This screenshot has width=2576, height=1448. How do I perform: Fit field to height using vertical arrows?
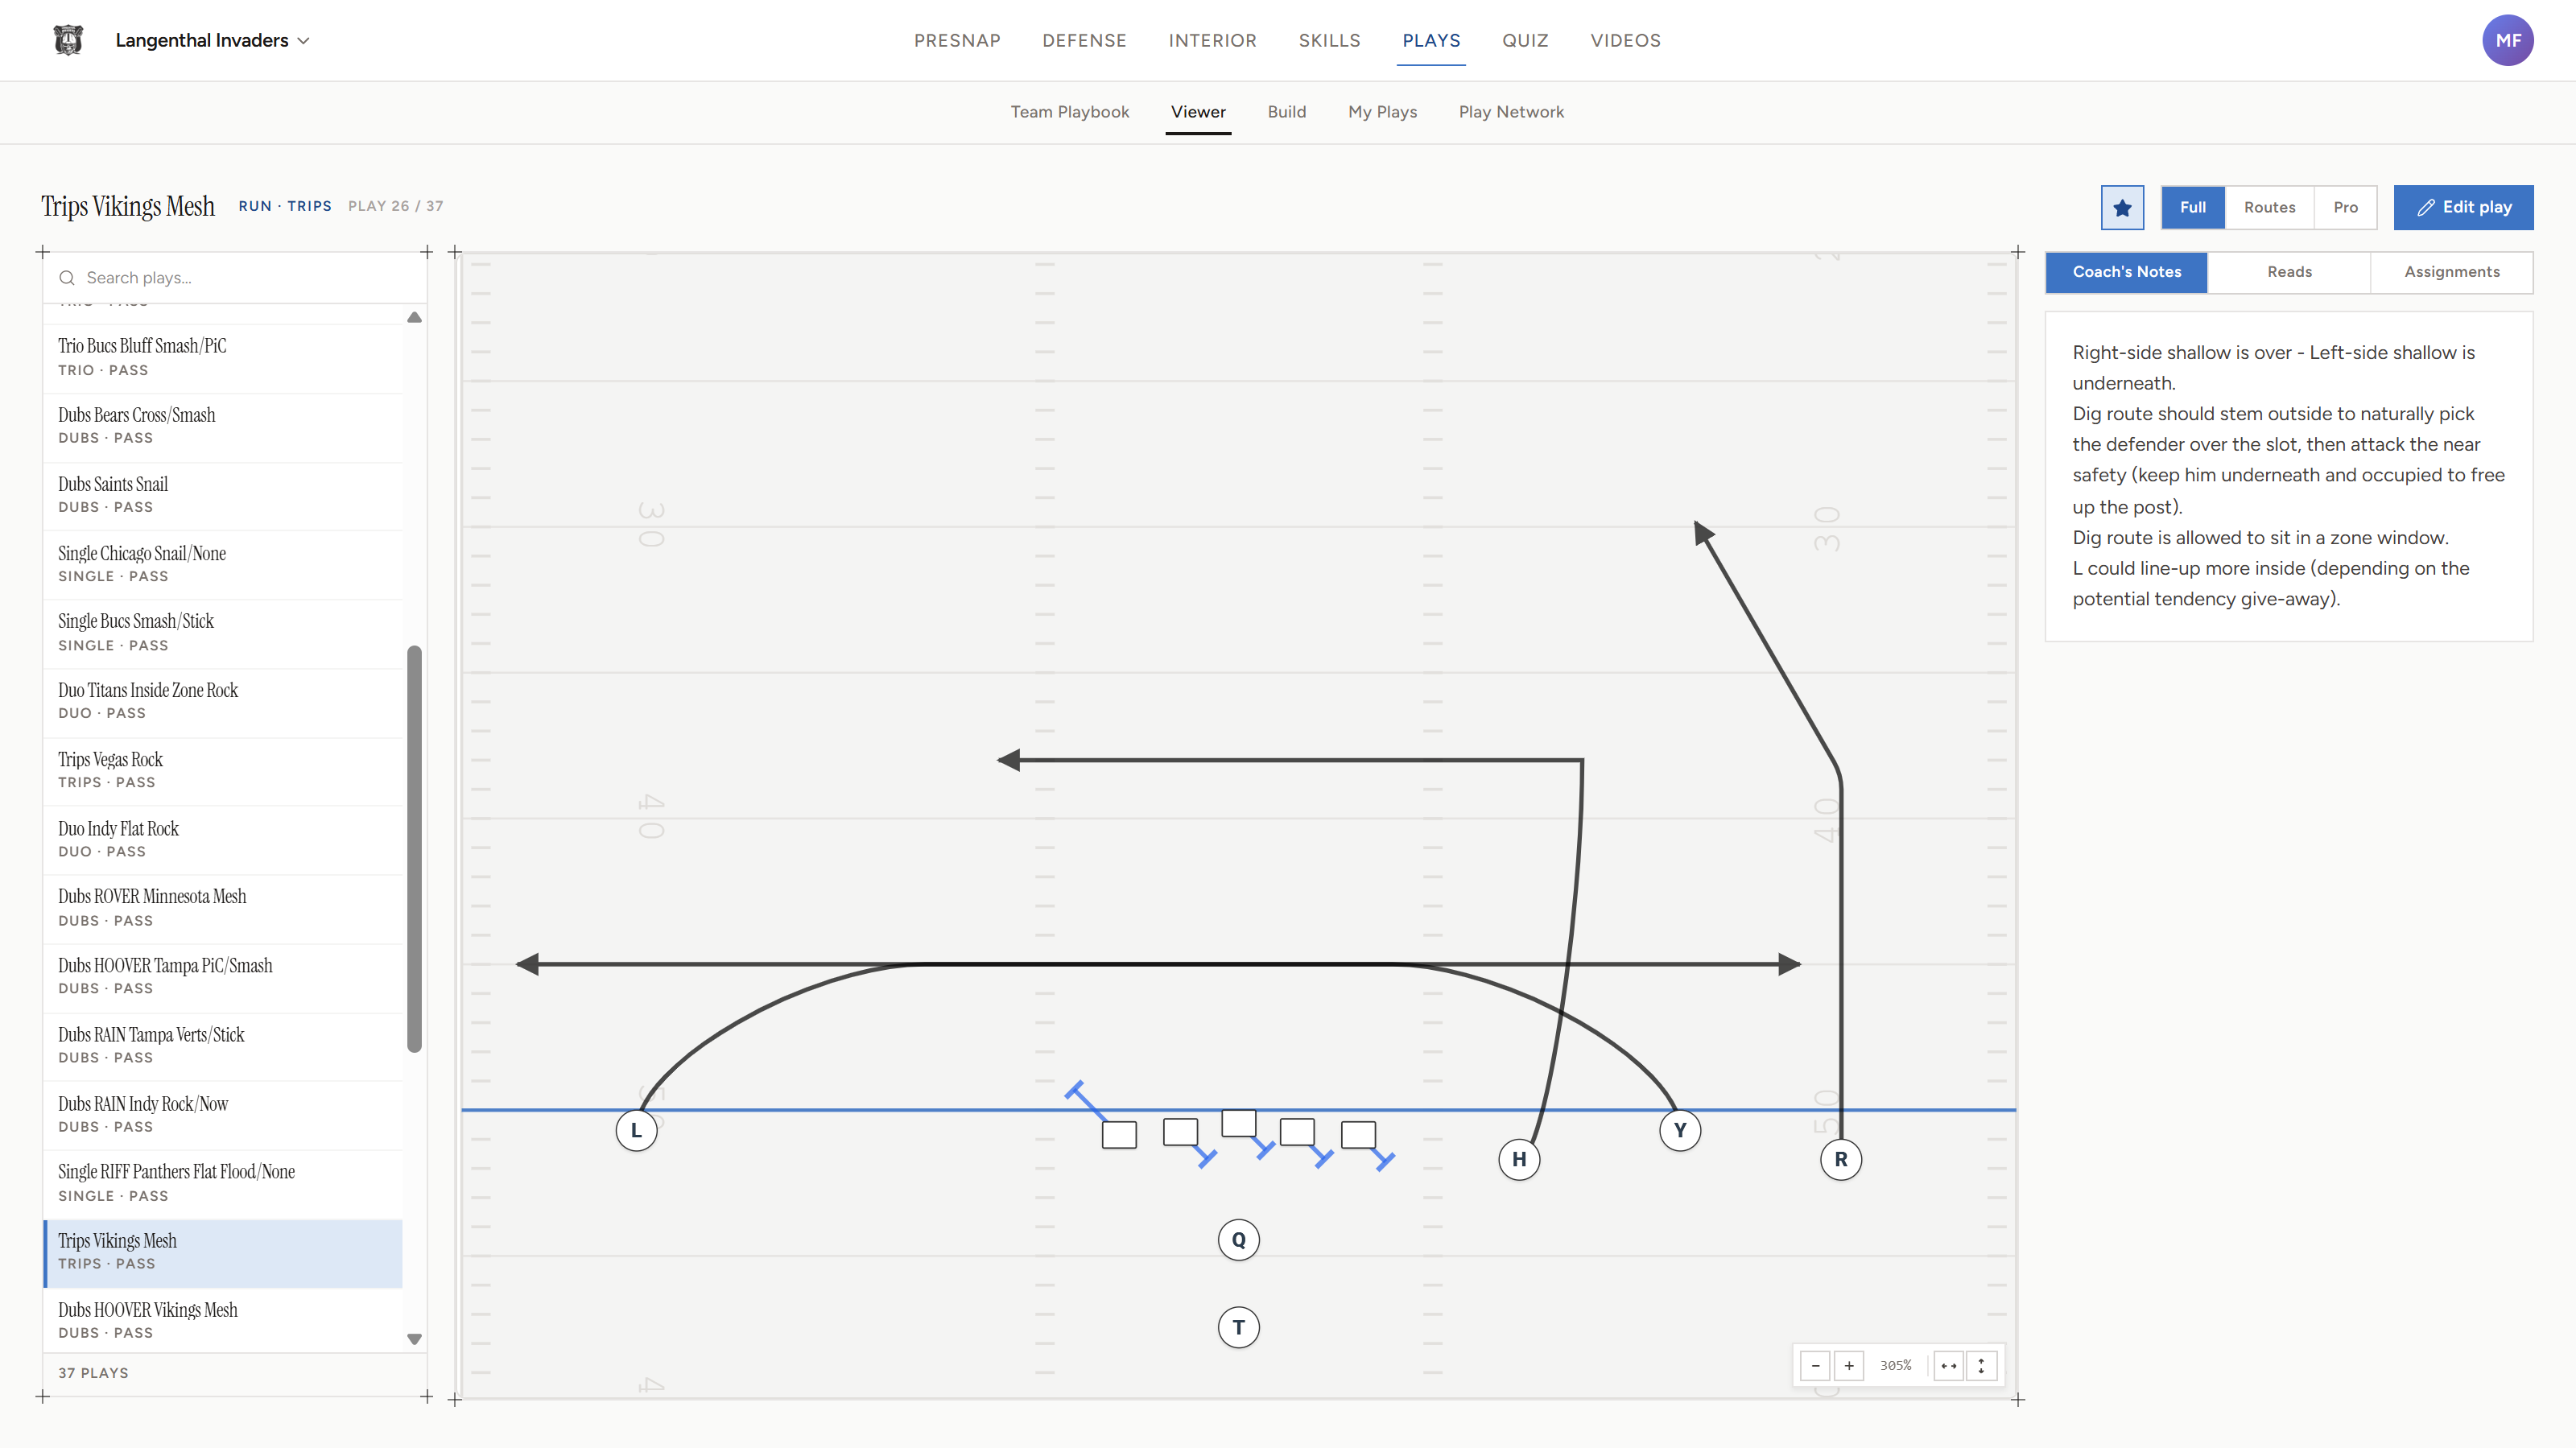point(1981,1365)
